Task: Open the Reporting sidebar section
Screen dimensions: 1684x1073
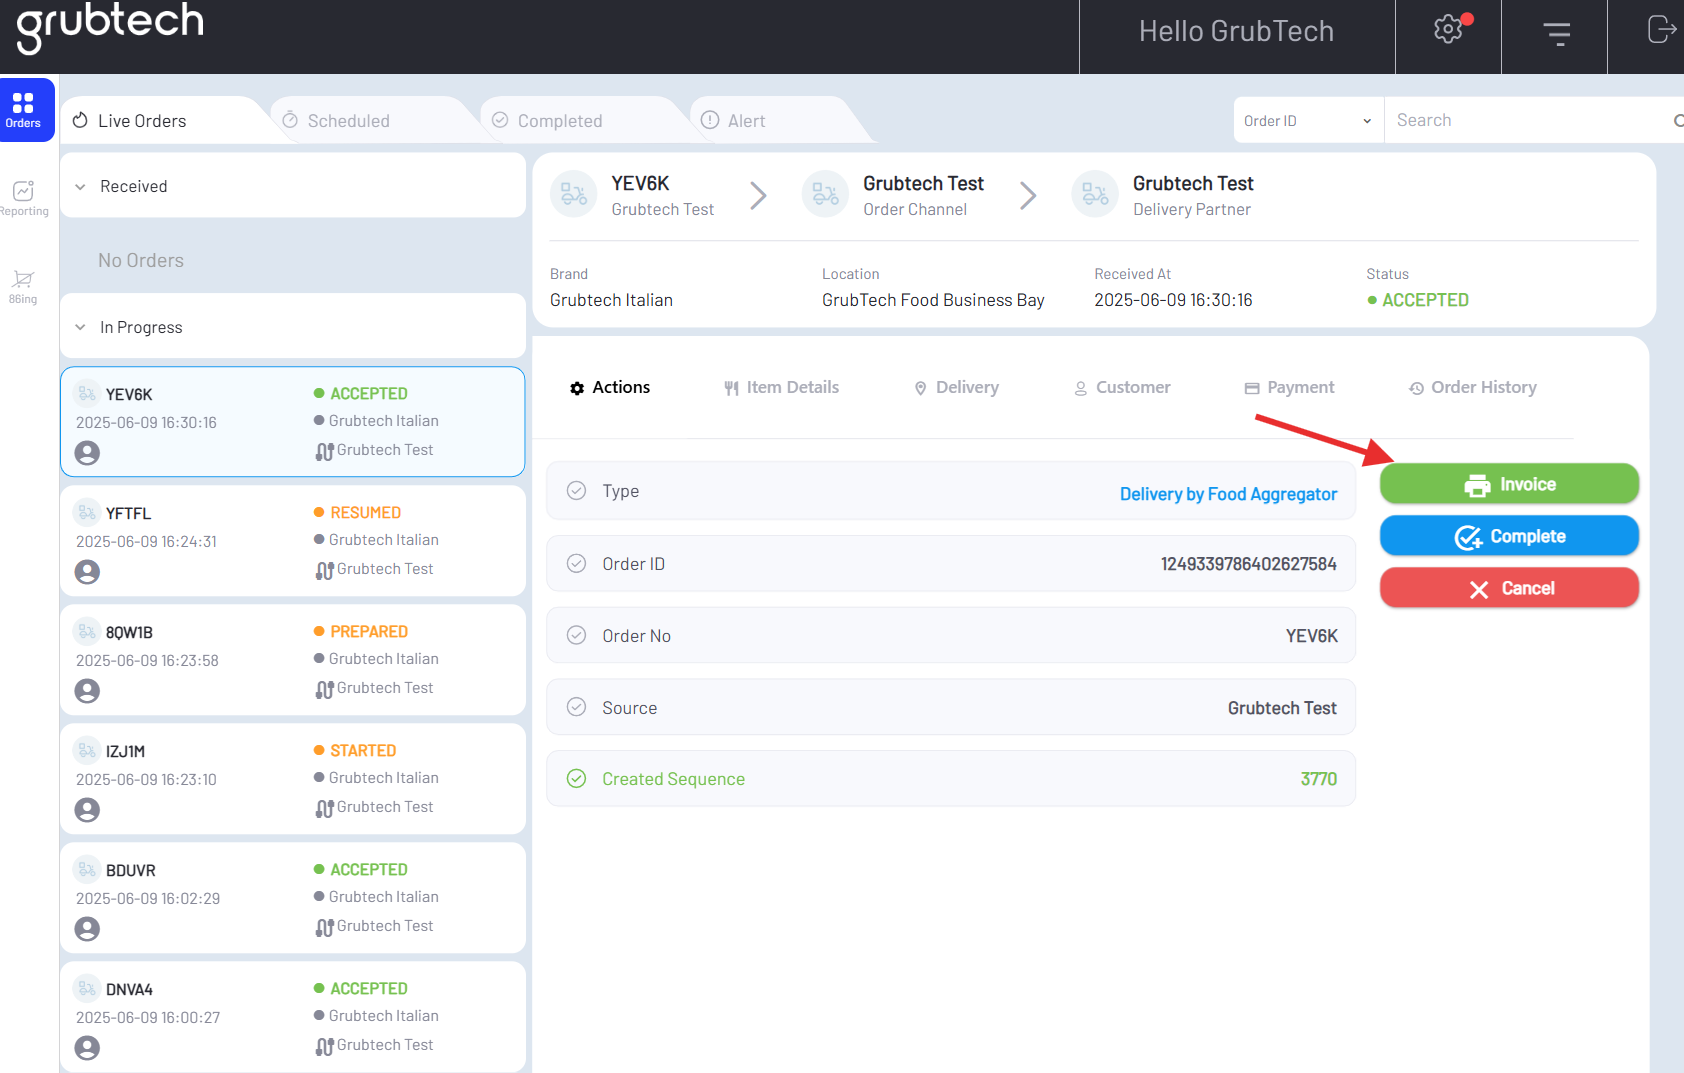Action: (x=23, y=198)
